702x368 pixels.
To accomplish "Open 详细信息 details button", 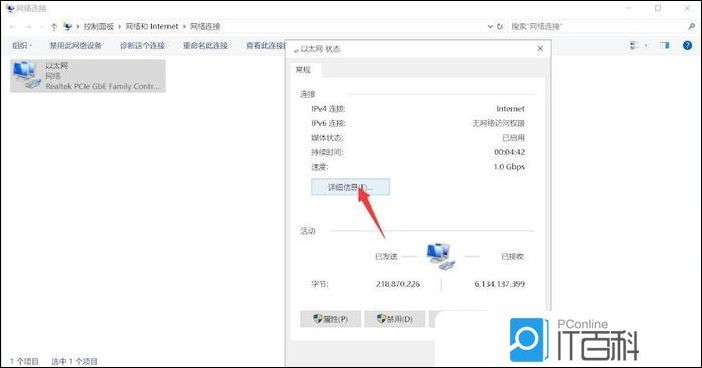I will [350, 187].
